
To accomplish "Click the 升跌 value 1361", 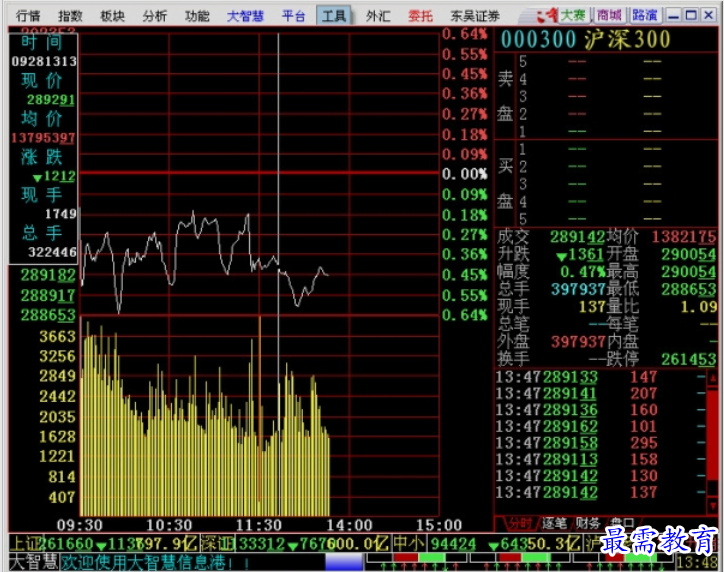I will point(580,254).
